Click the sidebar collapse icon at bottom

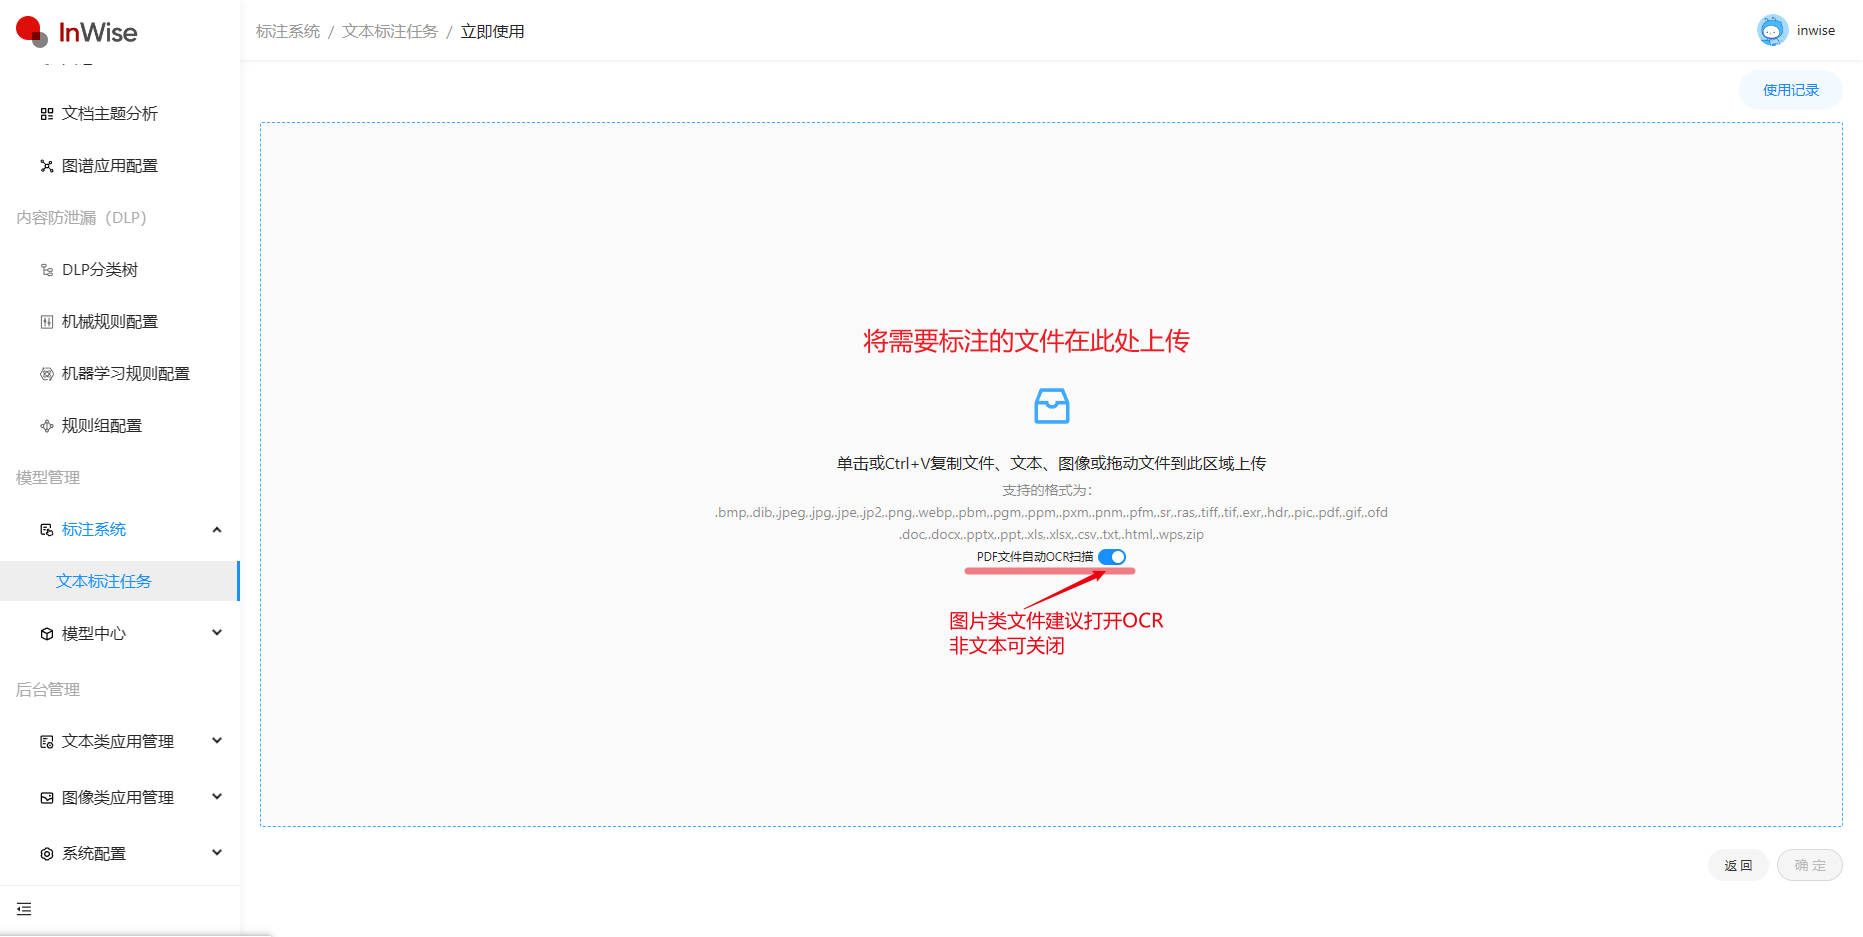pyautogui.click(x=24, y=909)
